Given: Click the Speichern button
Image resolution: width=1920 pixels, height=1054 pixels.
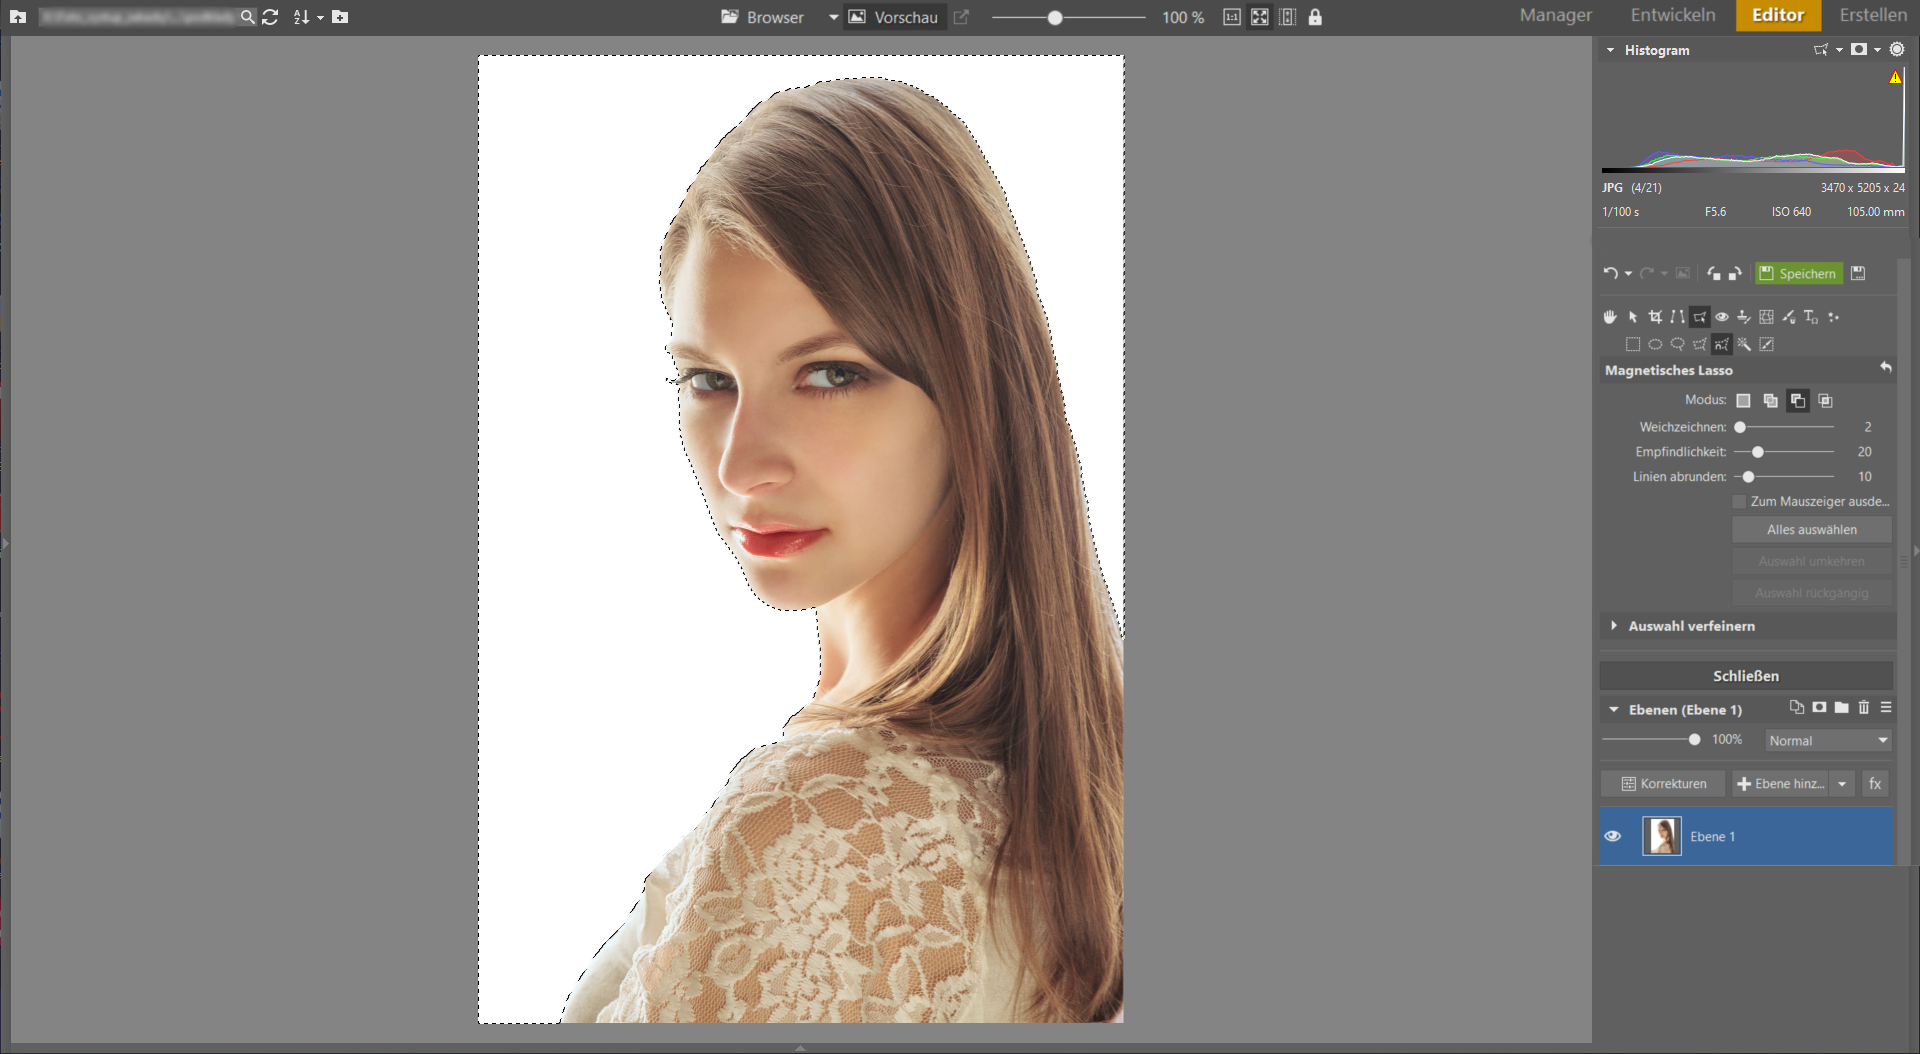Looking at the screenshot, I should click(1798, 273).
